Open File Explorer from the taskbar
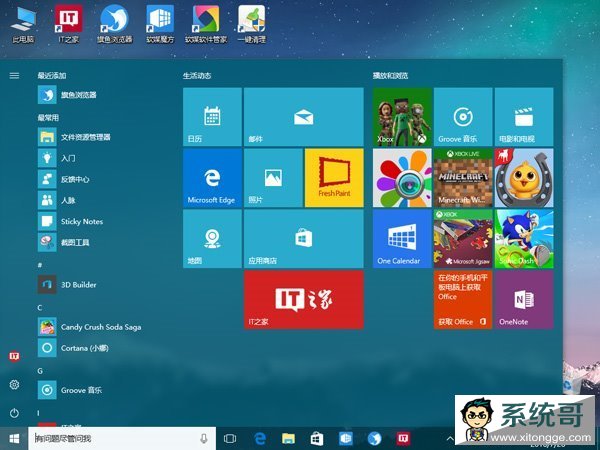The width and height of the screenshot is (600, 450). click(289, 439)
